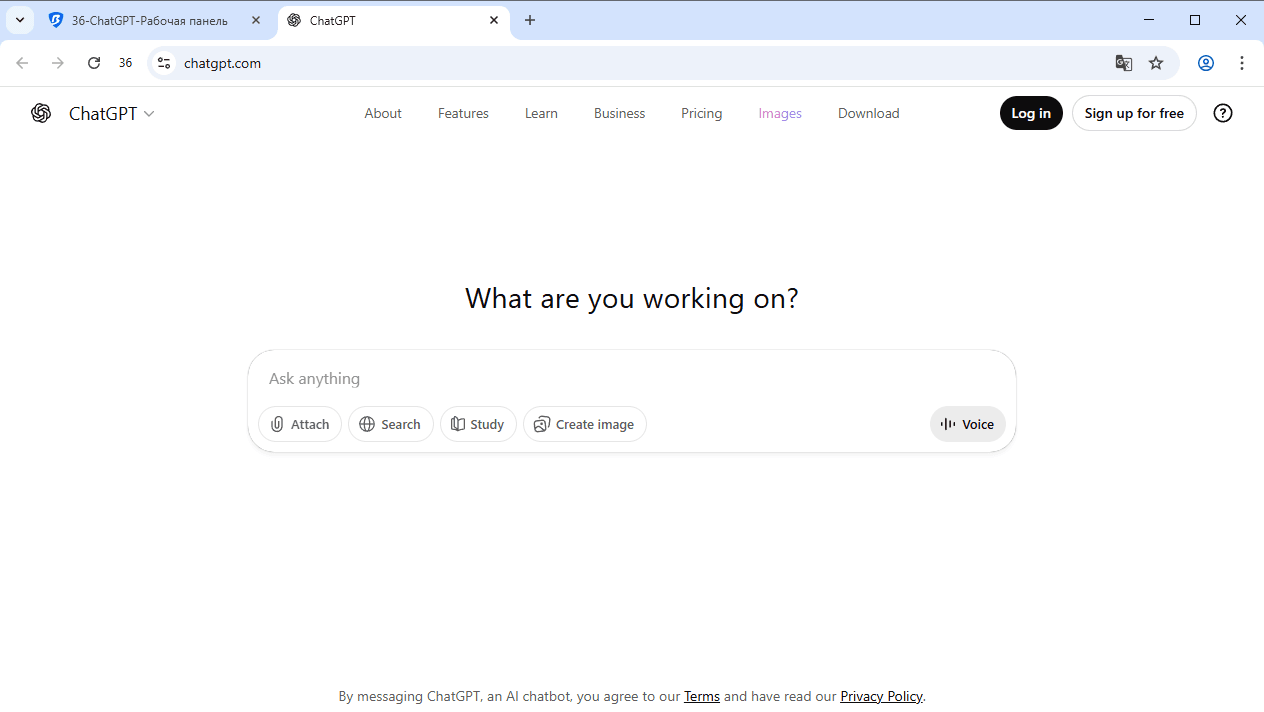Reload the page
The height and width of the screenshot is (712, 1264).
(x=94, y=63)
